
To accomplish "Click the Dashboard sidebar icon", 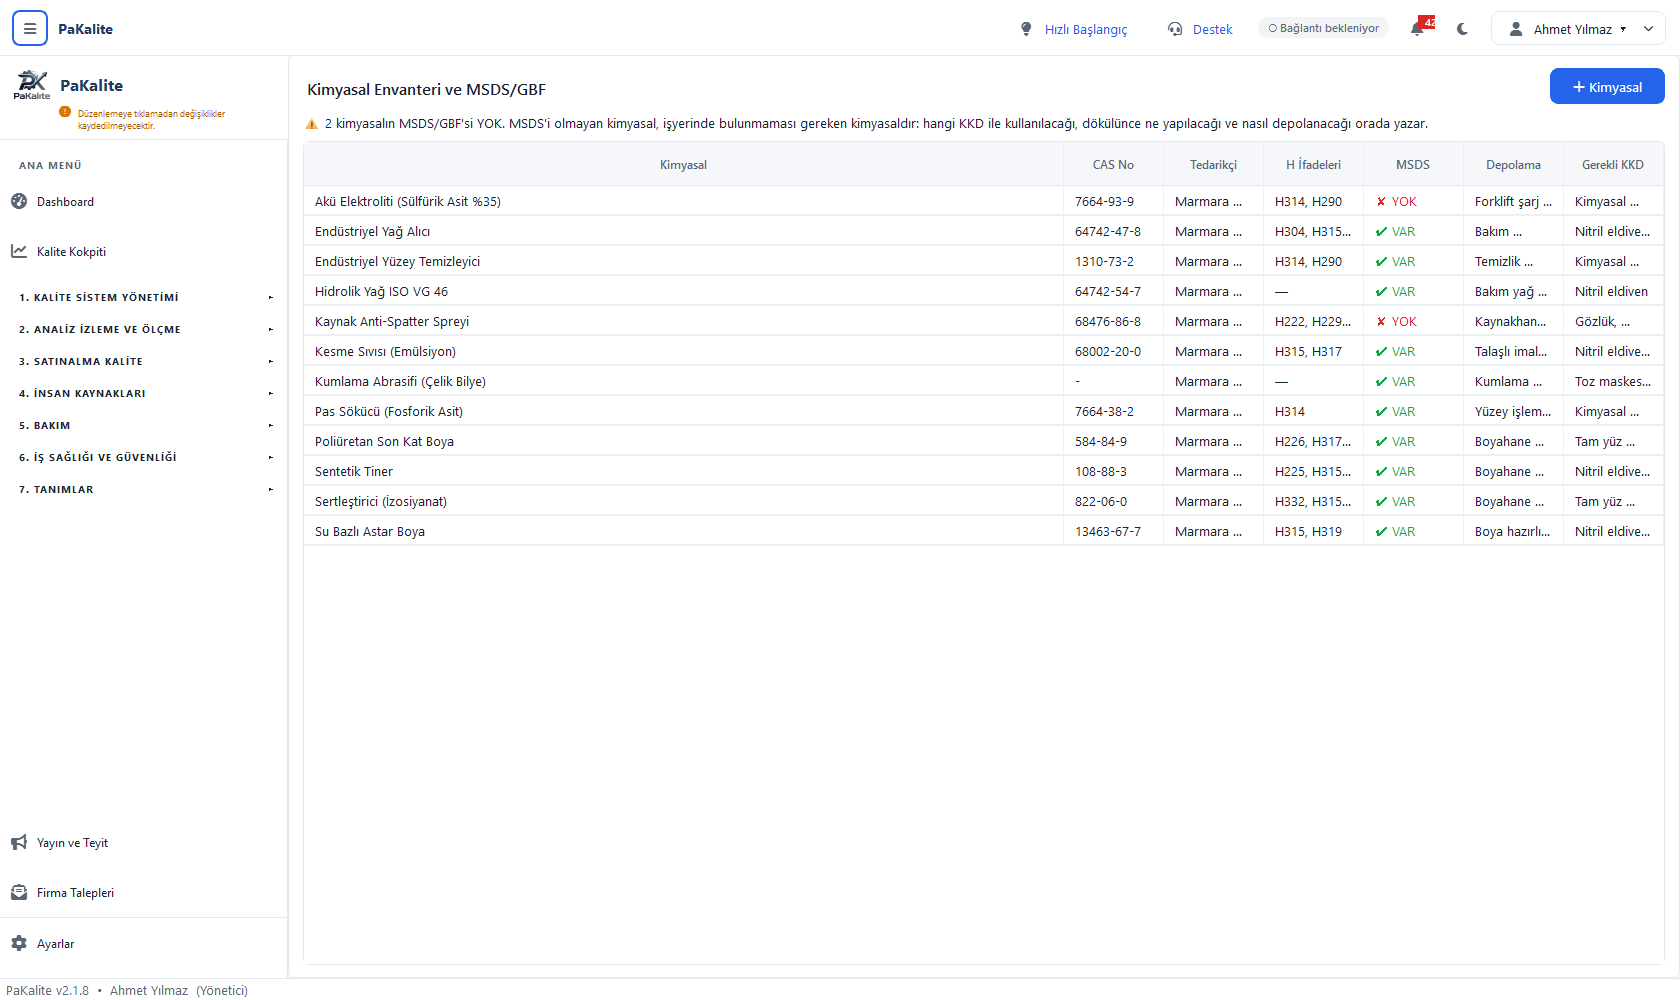I will coord(19,201).
